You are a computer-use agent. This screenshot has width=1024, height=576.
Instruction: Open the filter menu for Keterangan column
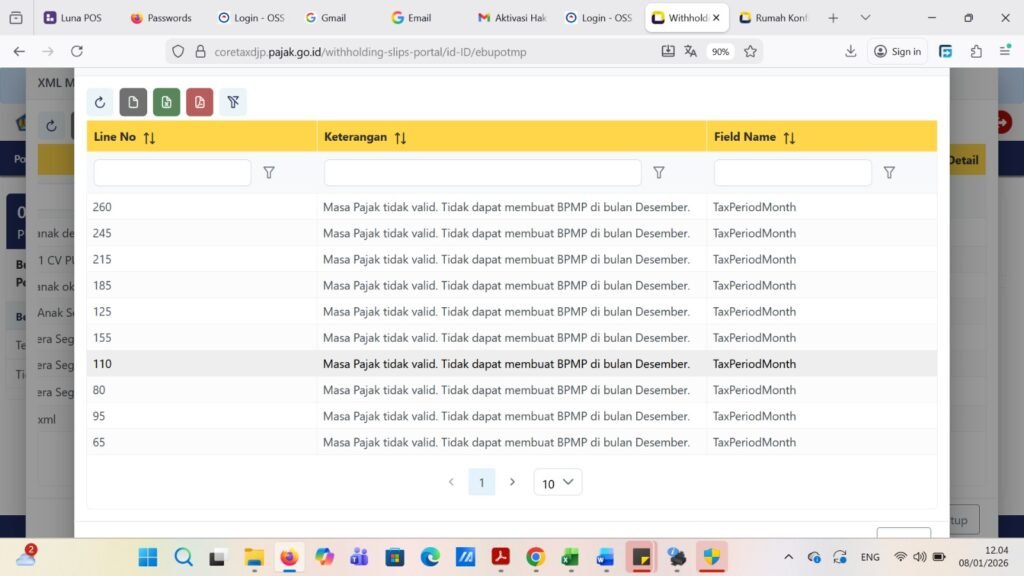coord(658,173)
